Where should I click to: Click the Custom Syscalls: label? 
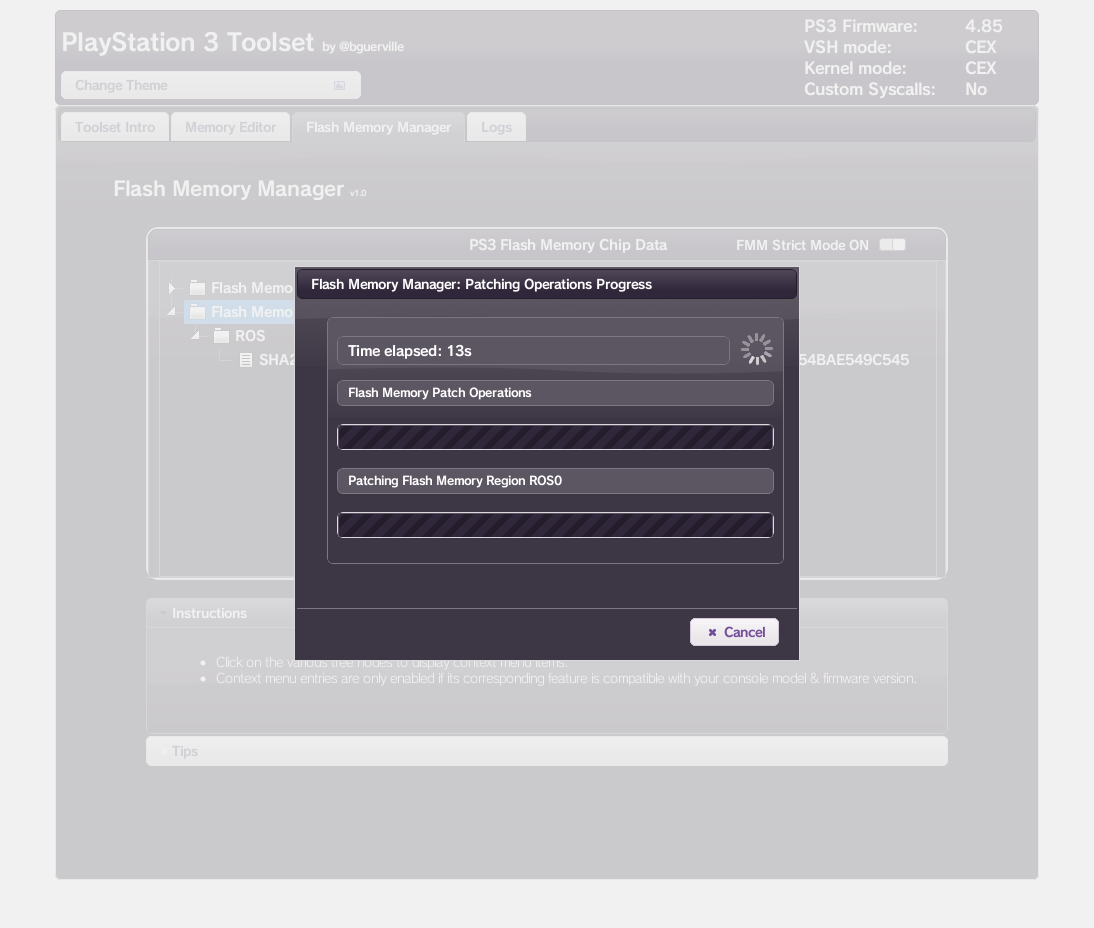click(869, 89)
